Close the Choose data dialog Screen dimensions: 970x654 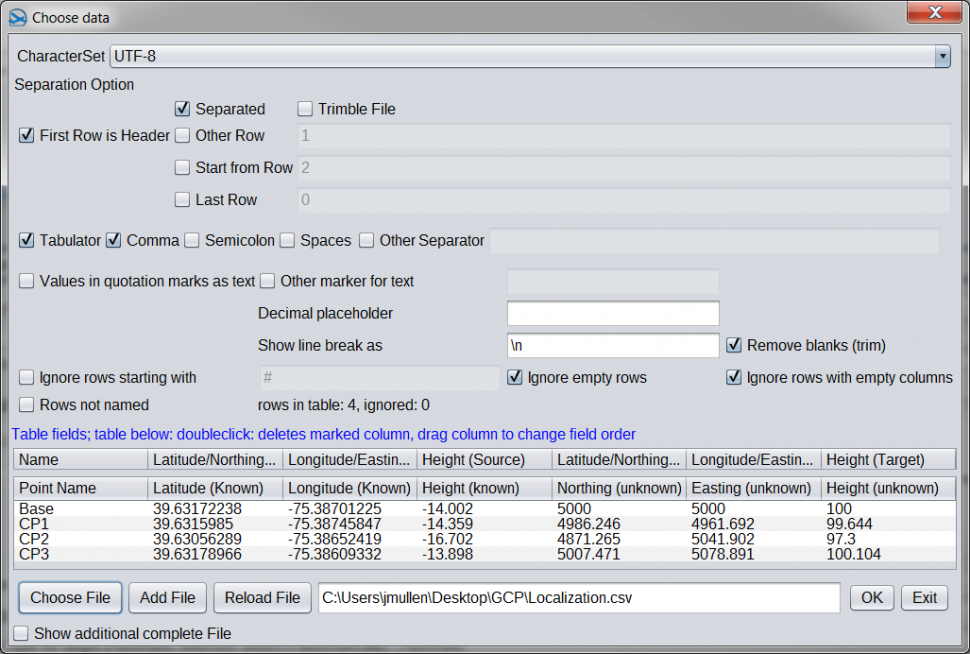pyautogui.click(x=935, y=13)
